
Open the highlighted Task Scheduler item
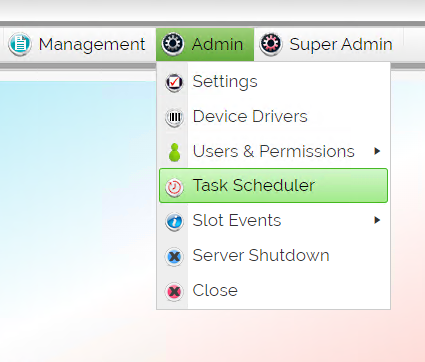[x=273, y=185]
